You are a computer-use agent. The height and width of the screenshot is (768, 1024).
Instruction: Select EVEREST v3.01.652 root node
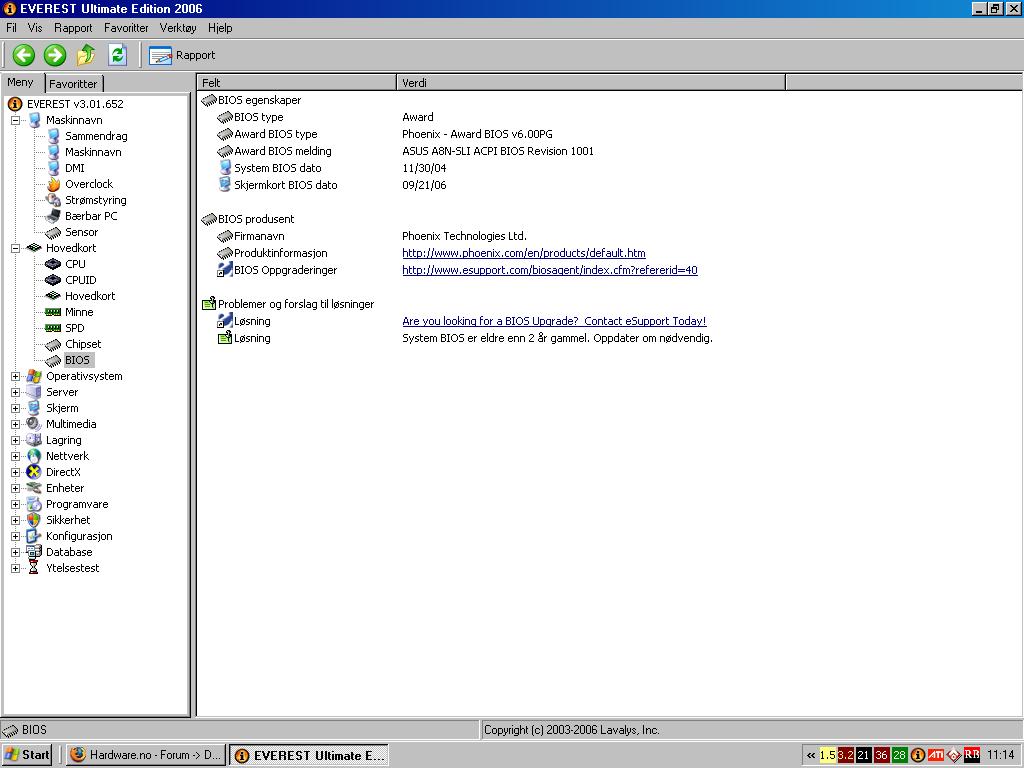pos(74,104)
